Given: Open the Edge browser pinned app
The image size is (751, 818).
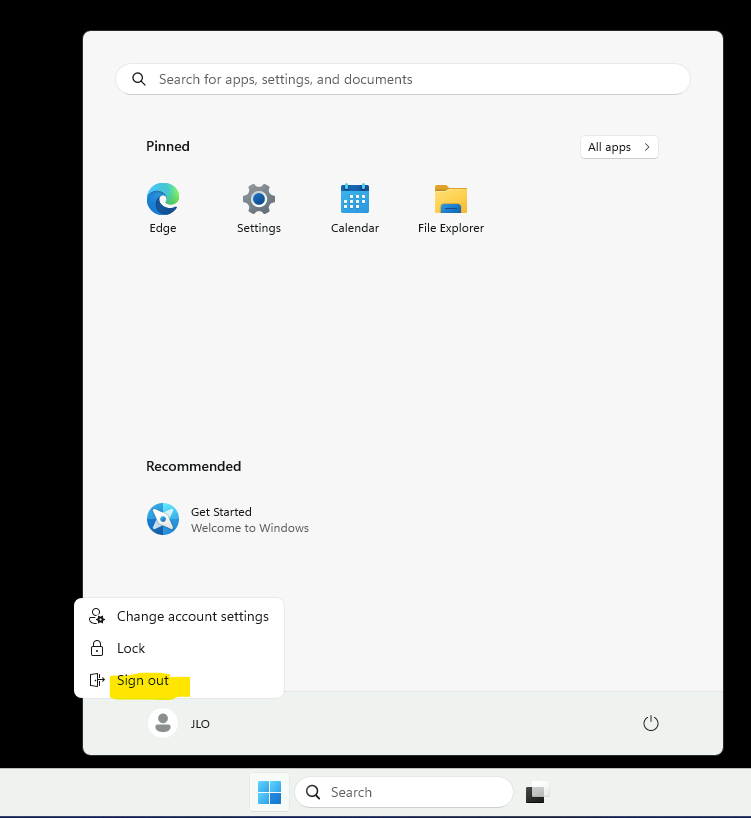Looking at the screenshot, I should [x=163, y=208].
